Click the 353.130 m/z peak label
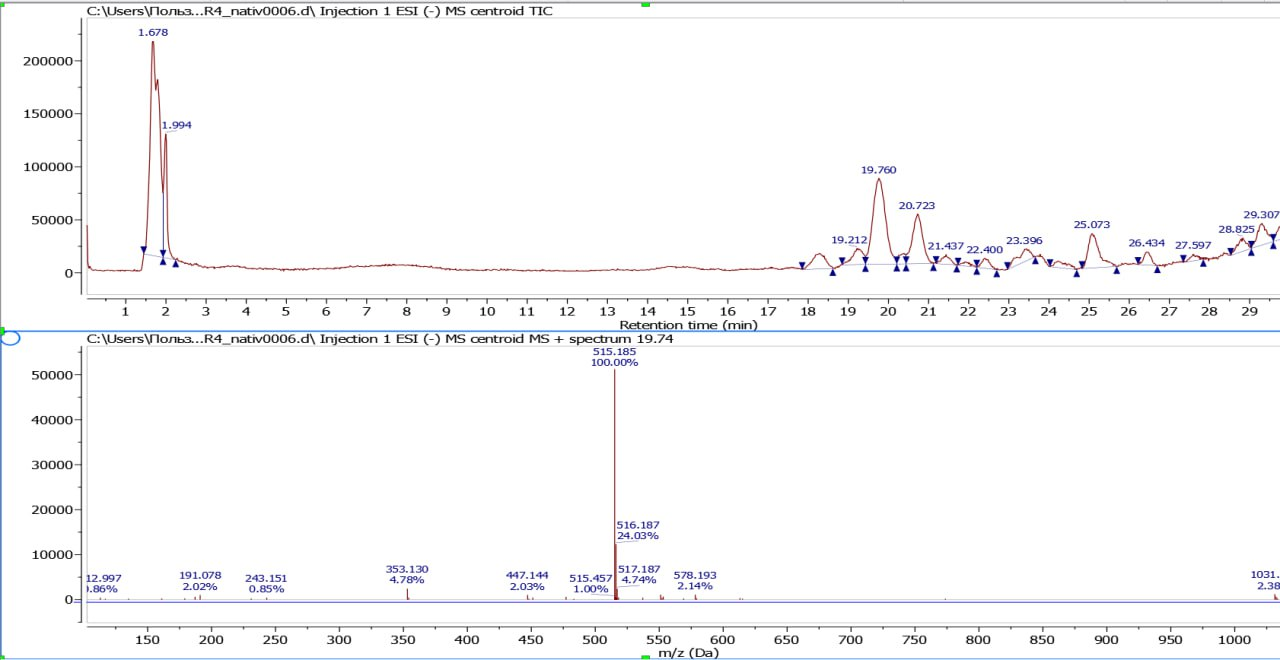Image resolution: width=1280 pixels, height=660 pixels. tap(407, 569)
